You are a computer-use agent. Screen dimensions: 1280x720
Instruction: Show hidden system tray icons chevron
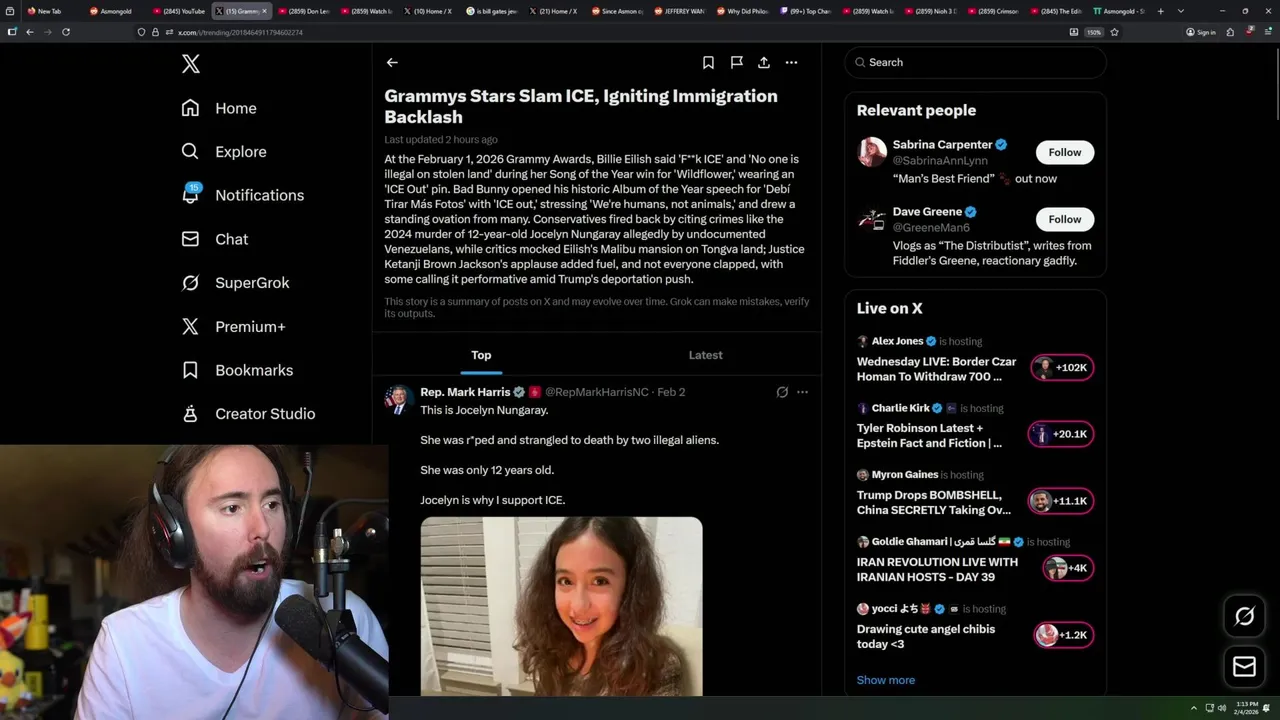click(1193, 709)
